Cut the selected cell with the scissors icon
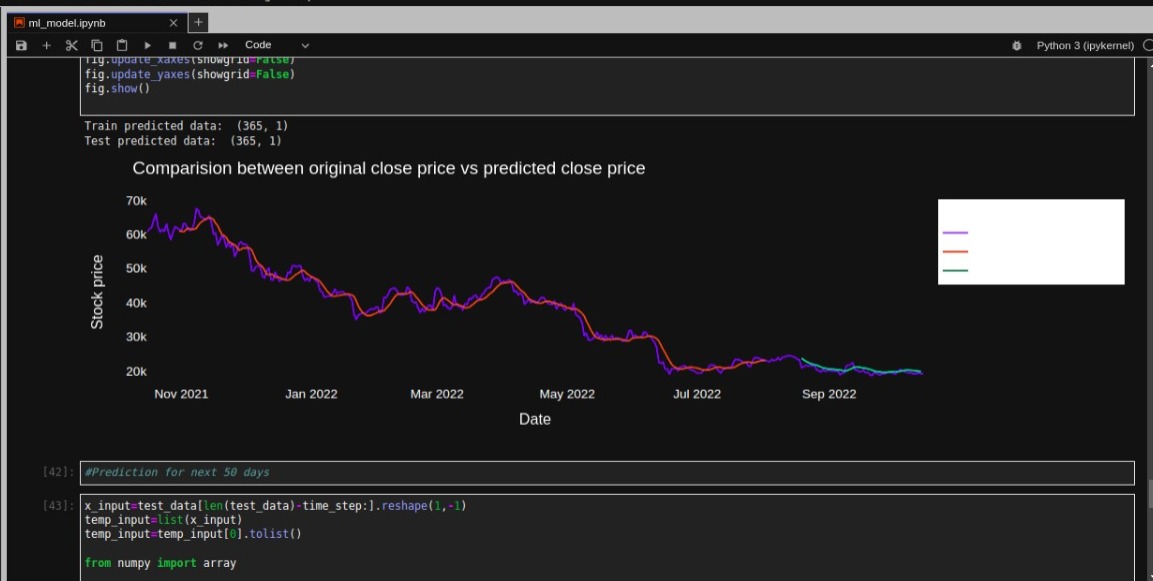The width and height of the screenshot is (1153, 581). coord(71,46)
